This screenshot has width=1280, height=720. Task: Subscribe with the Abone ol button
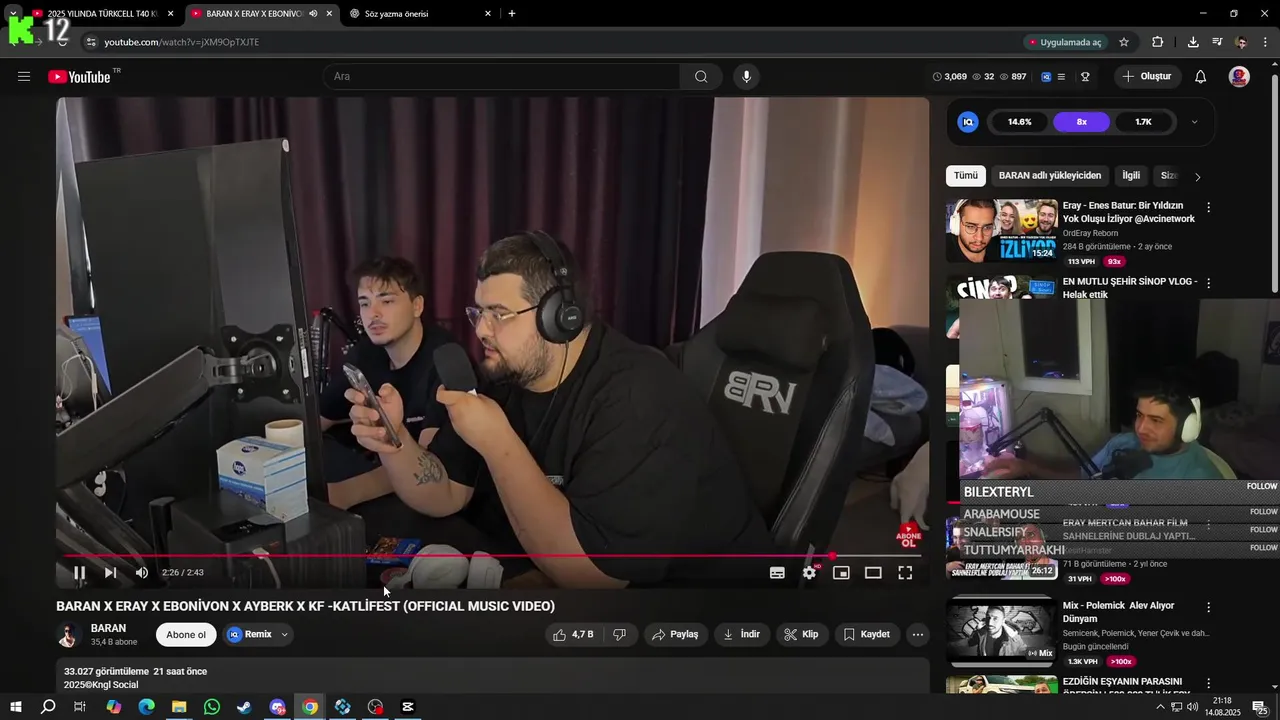tap(186, 635)
